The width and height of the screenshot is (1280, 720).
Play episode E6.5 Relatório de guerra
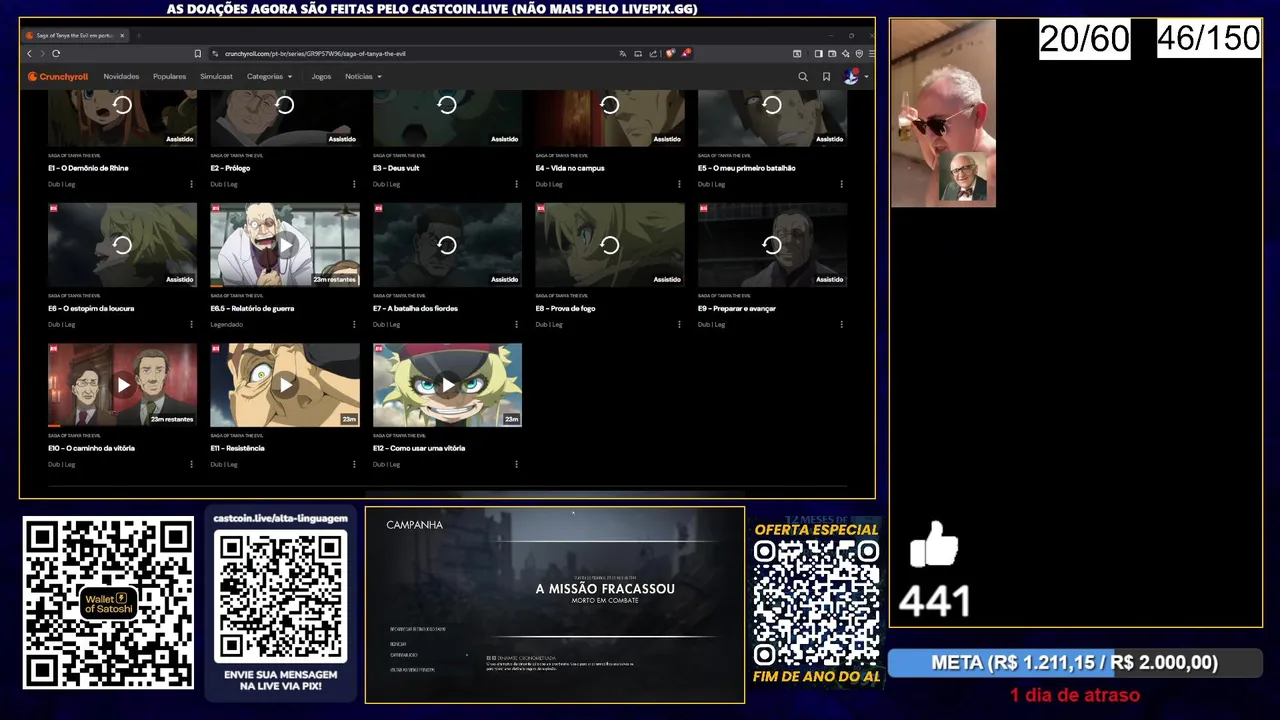(285, 245)
